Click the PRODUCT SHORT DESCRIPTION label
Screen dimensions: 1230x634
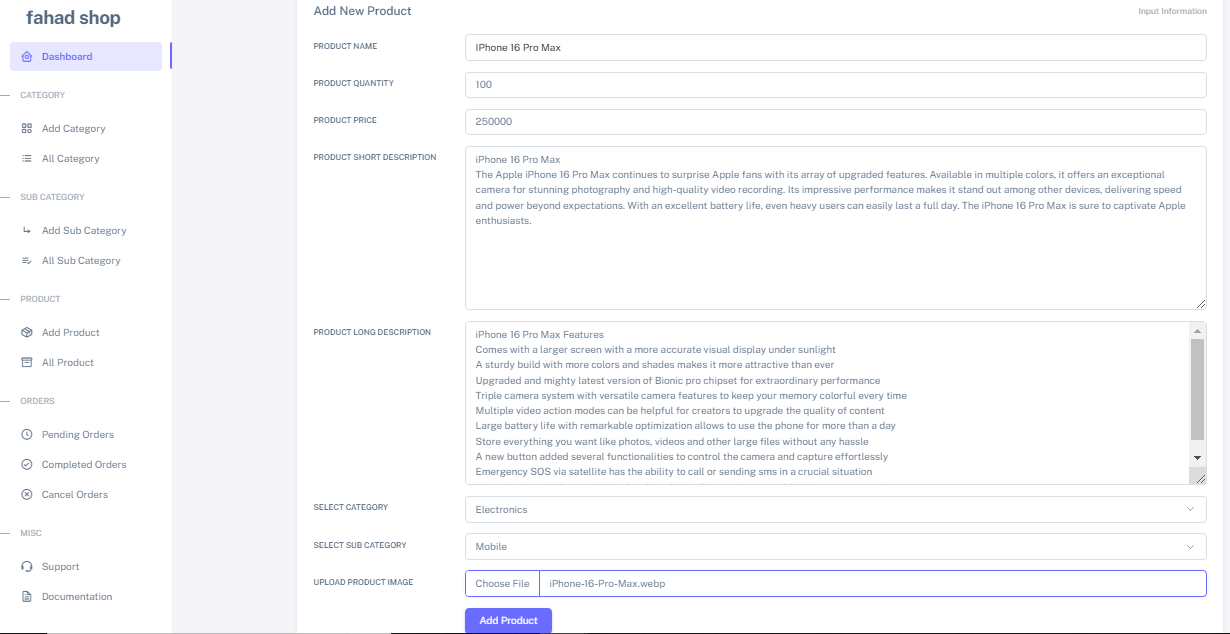(x=374, y=158)
